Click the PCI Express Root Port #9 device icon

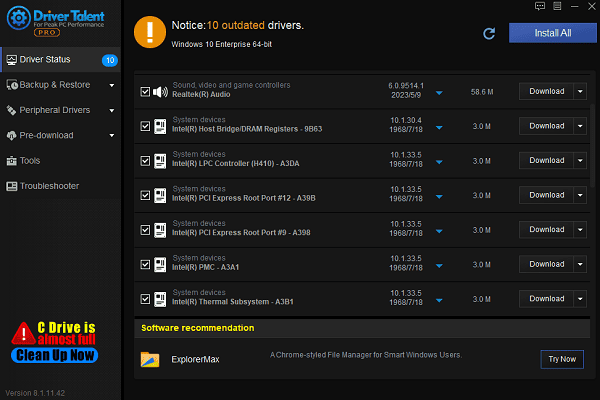[160, 230]
